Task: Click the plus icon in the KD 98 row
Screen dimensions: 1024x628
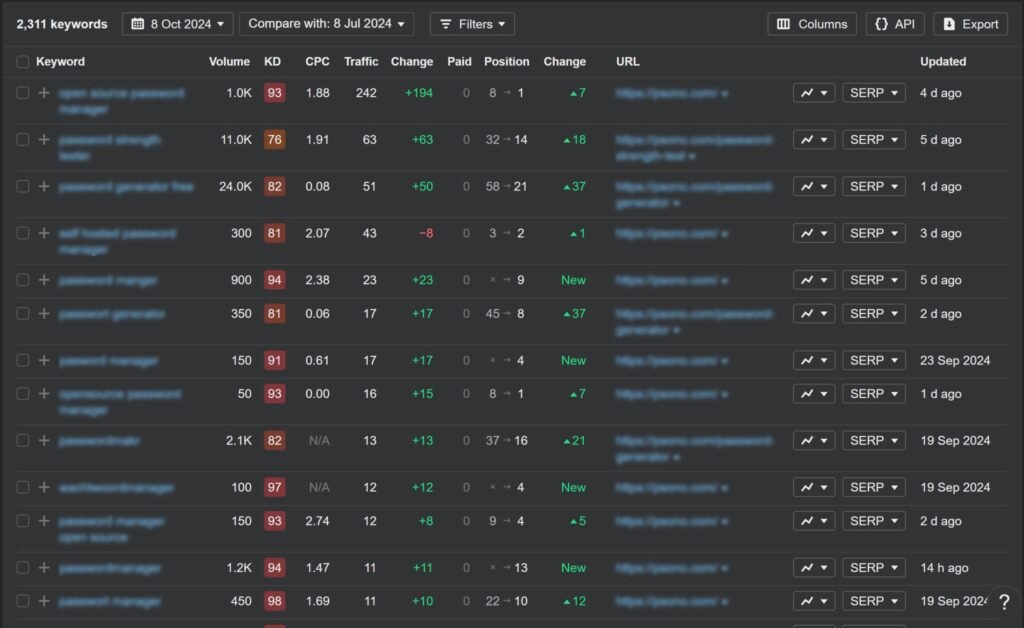Action: pyautogui.click(x=44, y=601)
